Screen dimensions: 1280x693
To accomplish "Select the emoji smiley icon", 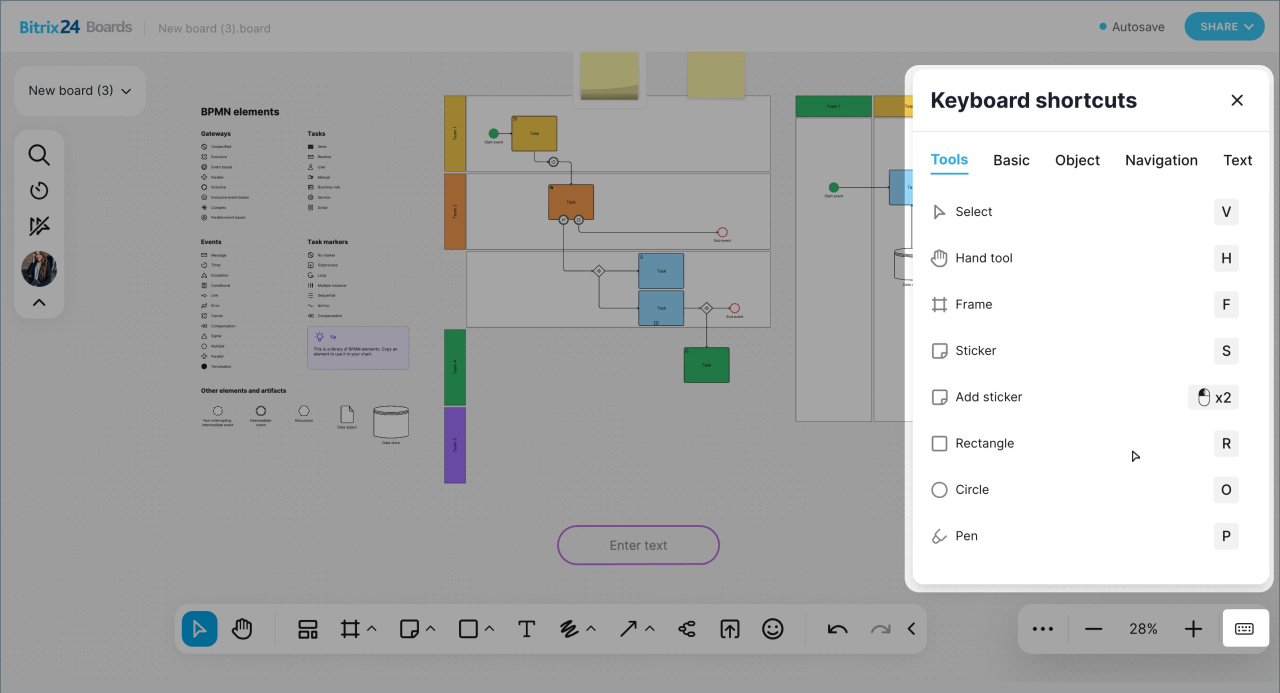I will 773,629.
